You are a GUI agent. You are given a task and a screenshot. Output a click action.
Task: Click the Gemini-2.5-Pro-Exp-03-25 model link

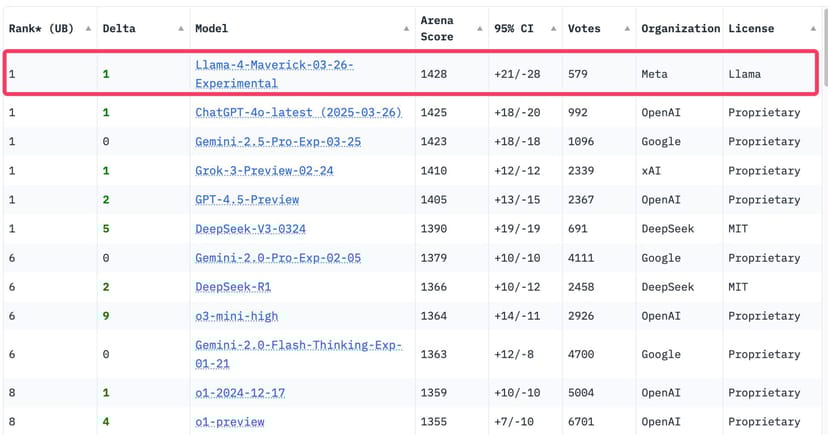(278, 142)
